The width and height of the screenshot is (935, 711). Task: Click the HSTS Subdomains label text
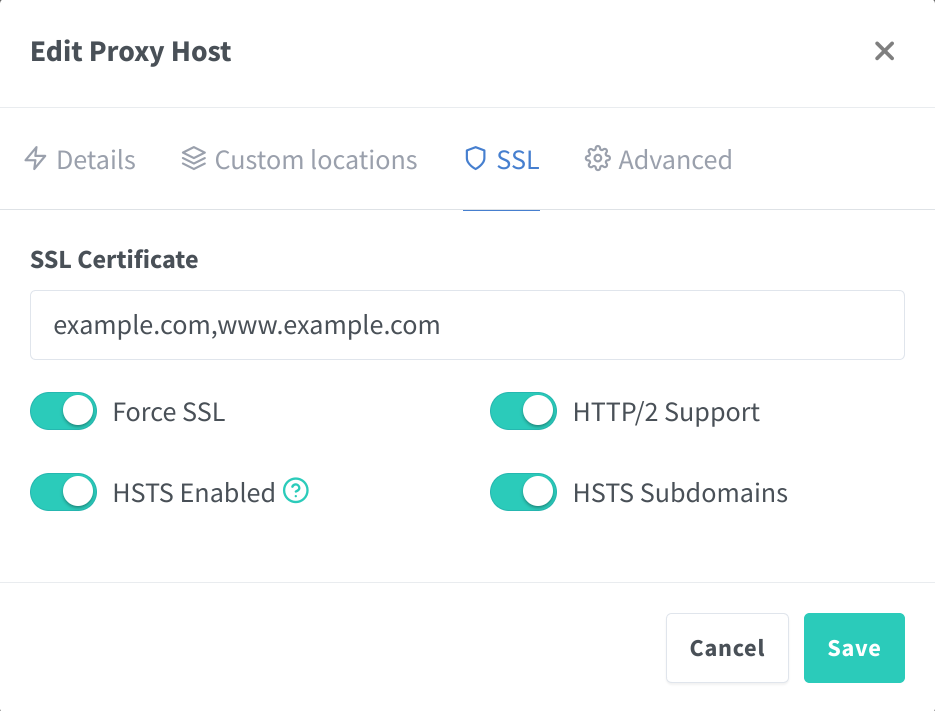click(x=680, y=493)
